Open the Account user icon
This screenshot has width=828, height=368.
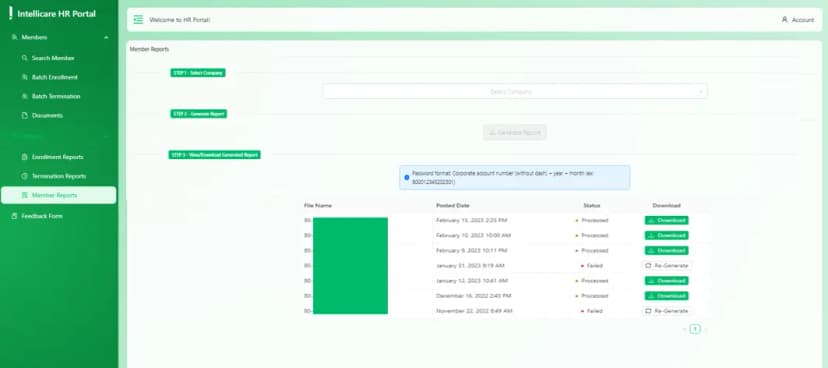pyautogui.click(x=784, y=20)
